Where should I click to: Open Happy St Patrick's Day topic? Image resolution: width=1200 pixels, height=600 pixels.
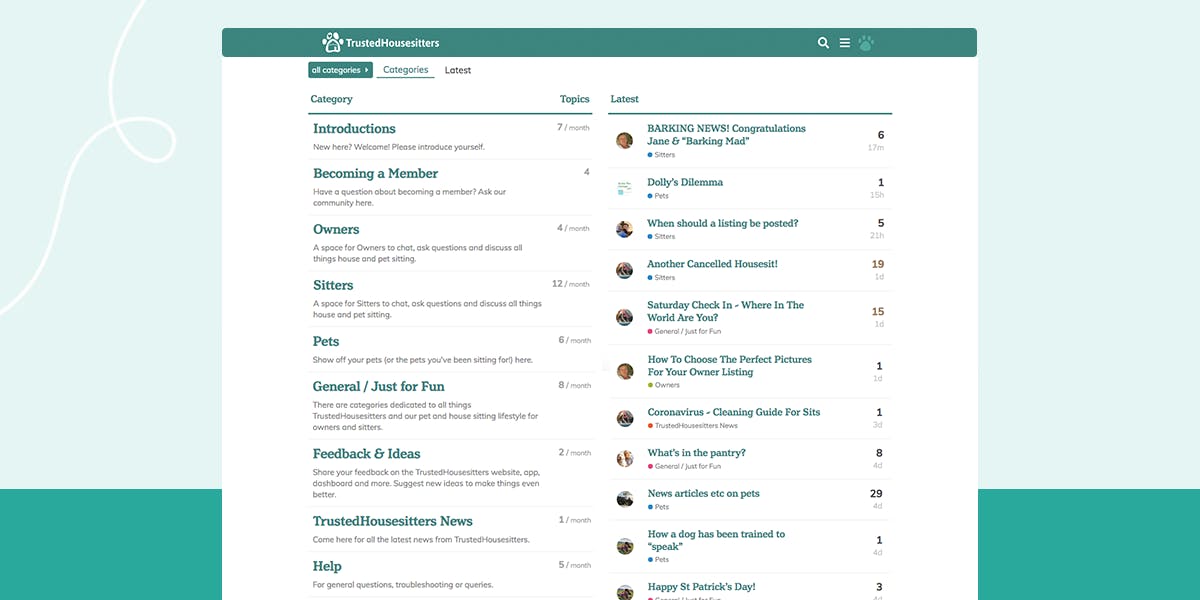701,587
